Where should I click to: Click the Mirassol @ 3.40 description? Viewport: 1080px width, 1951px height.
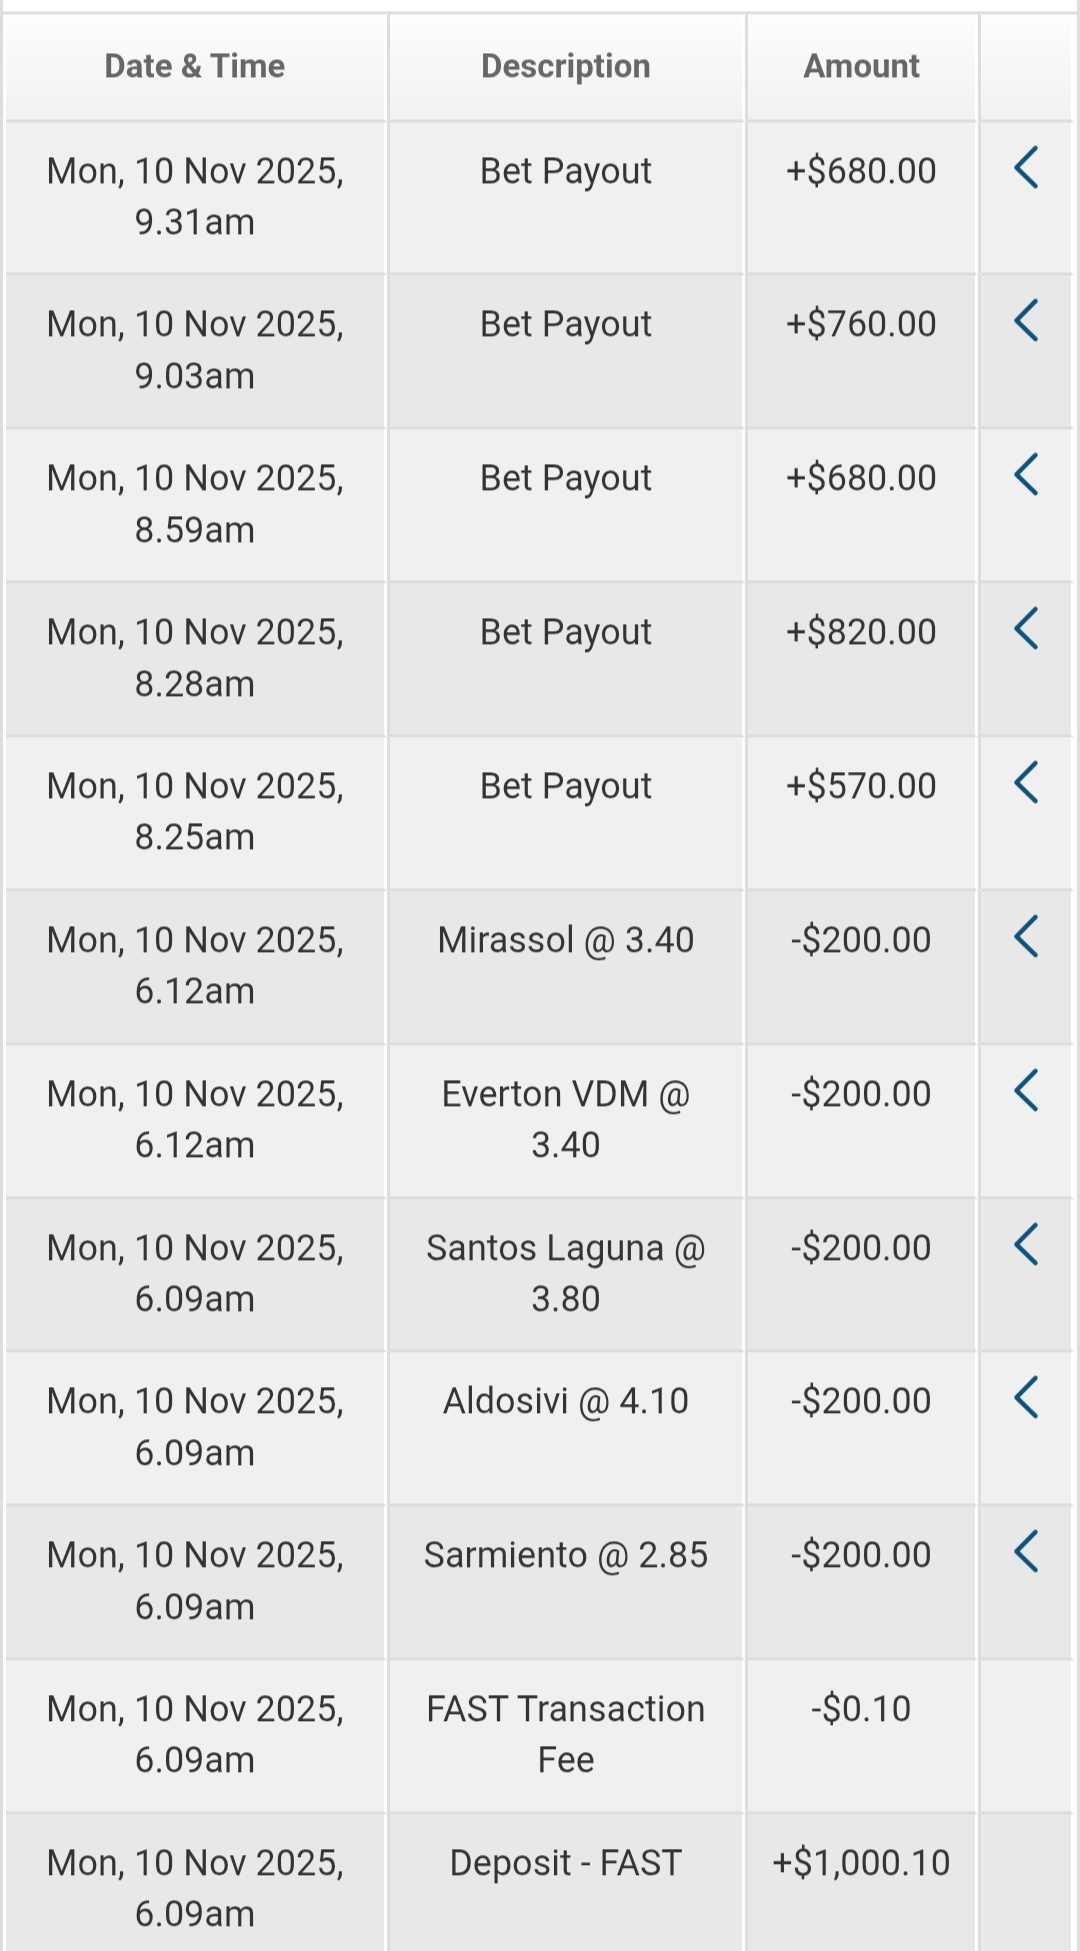(x=565, y=940)
